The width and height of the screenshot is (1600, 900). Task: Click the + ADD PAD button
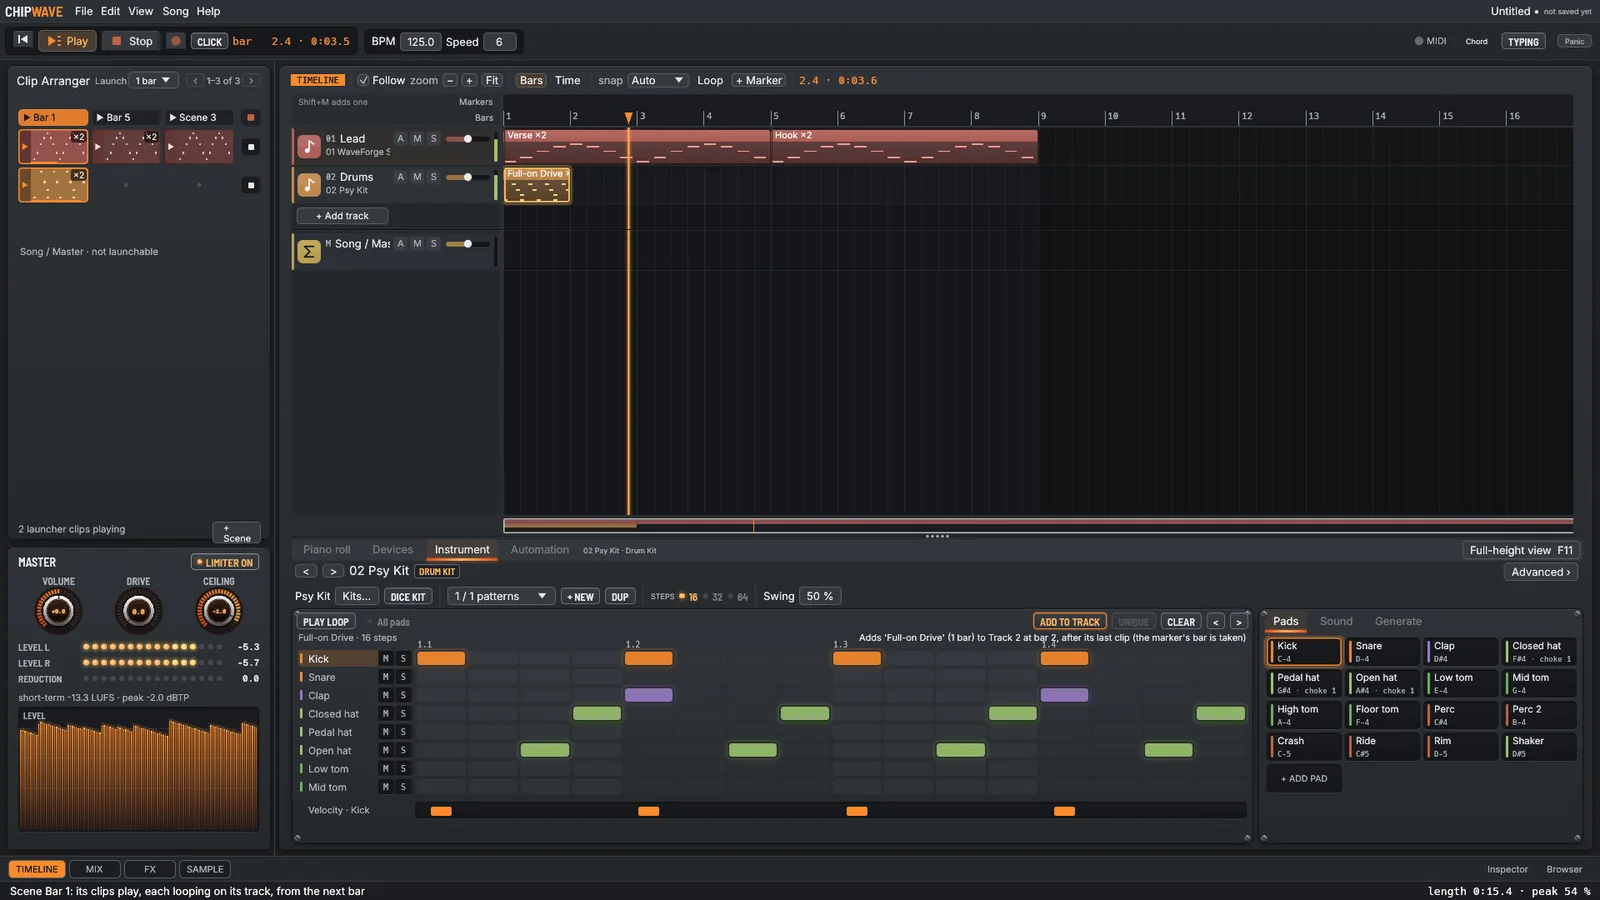(x=1304, y=778)
